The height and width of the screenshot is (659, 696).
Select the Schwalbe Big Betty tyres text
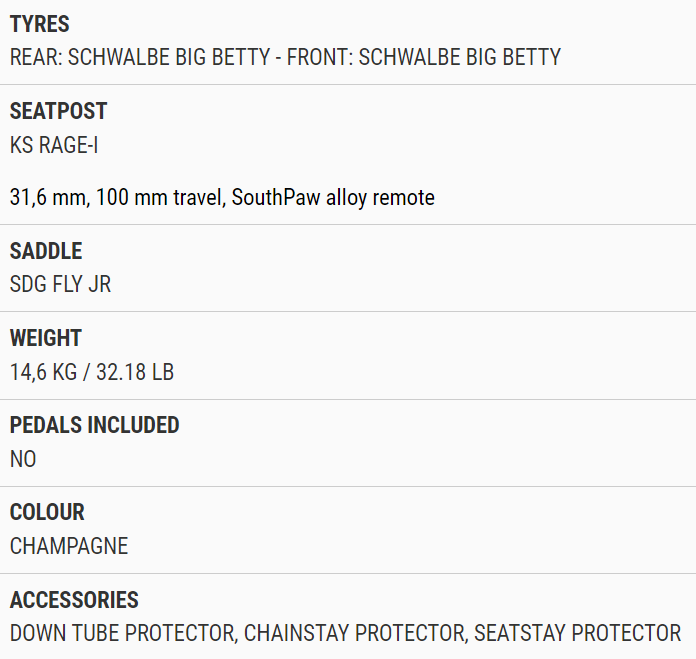coord(285,57)
